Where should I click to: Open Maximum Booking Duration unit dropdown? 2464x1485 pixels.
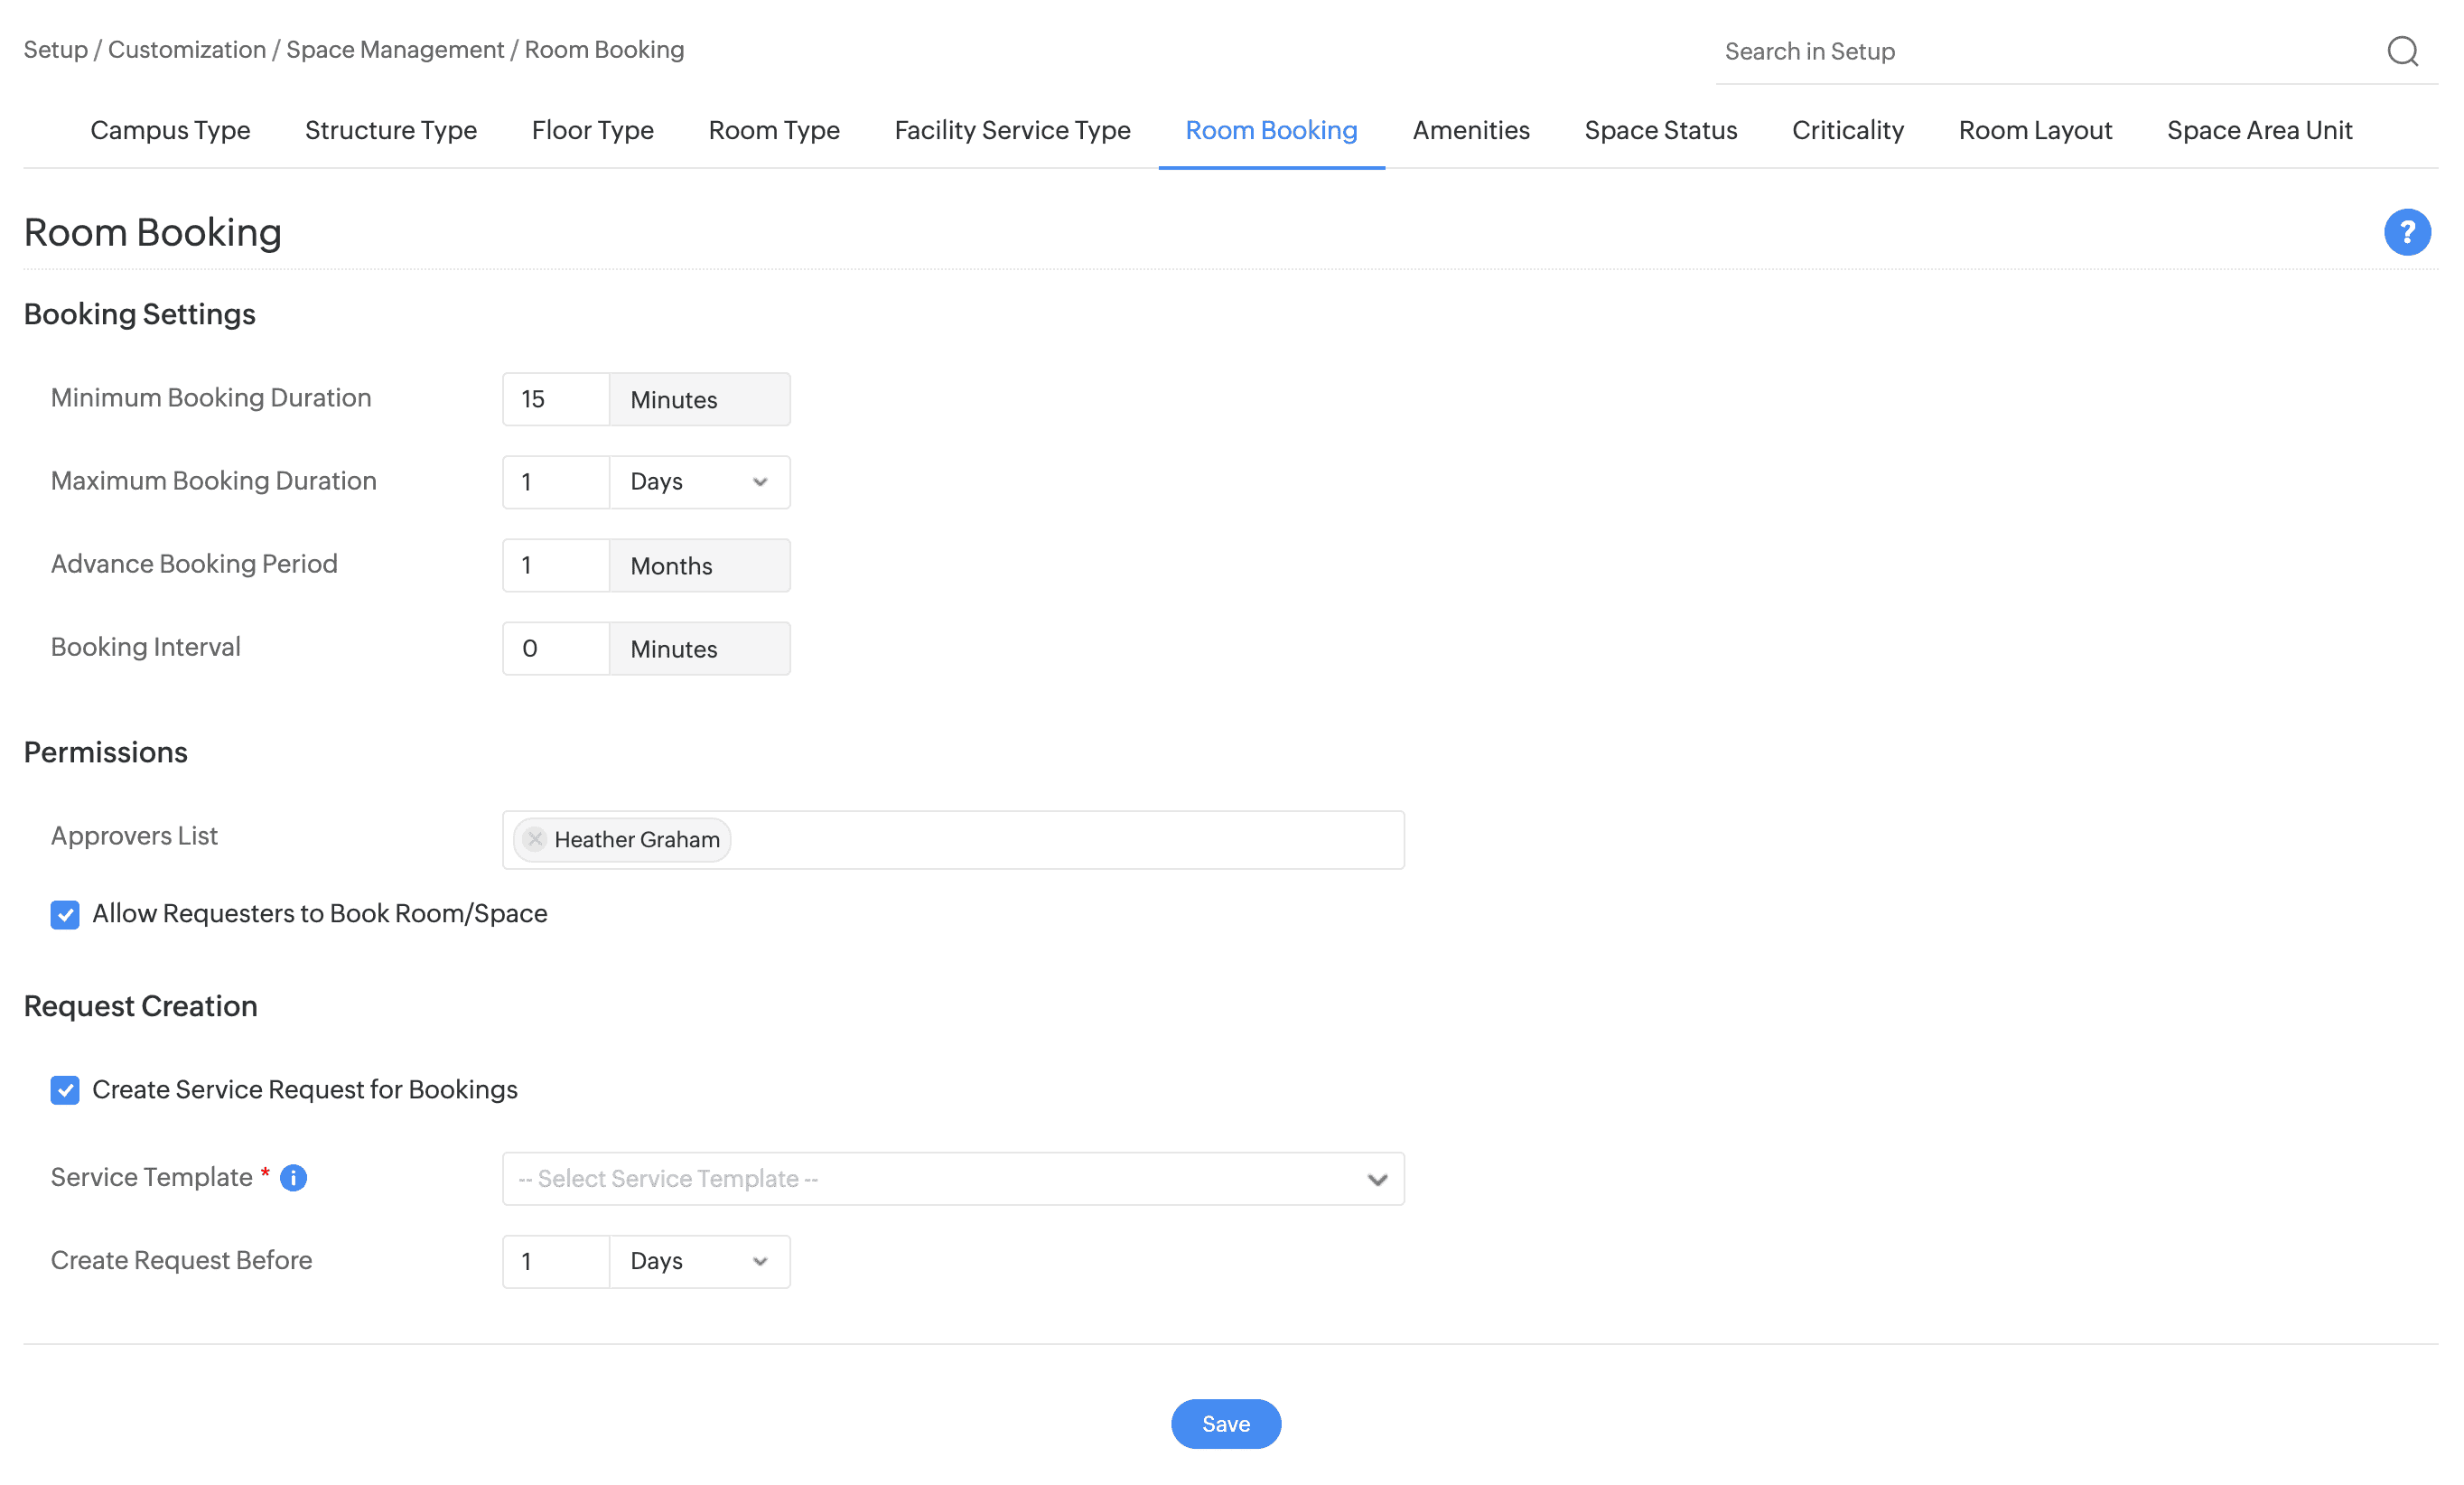[699, 482]
